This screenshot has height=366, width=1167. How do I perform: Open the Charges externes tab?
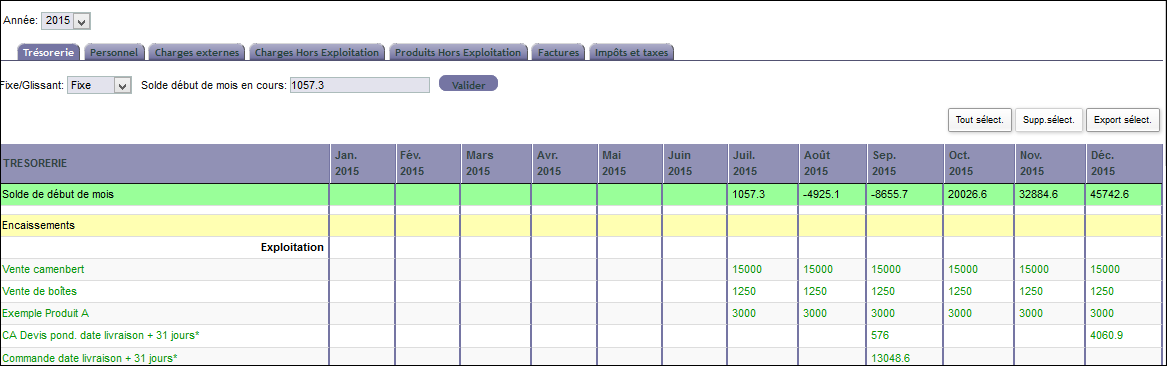(x=197, y=53)
